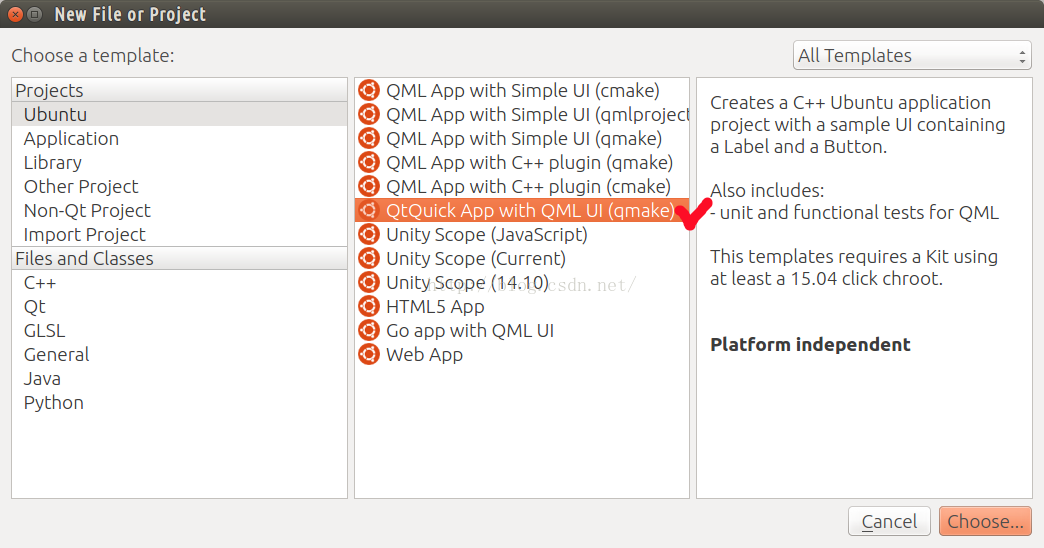Select Qt under Files and Classes
This screenshot has height=548, width=1044.
click(180, 306)
